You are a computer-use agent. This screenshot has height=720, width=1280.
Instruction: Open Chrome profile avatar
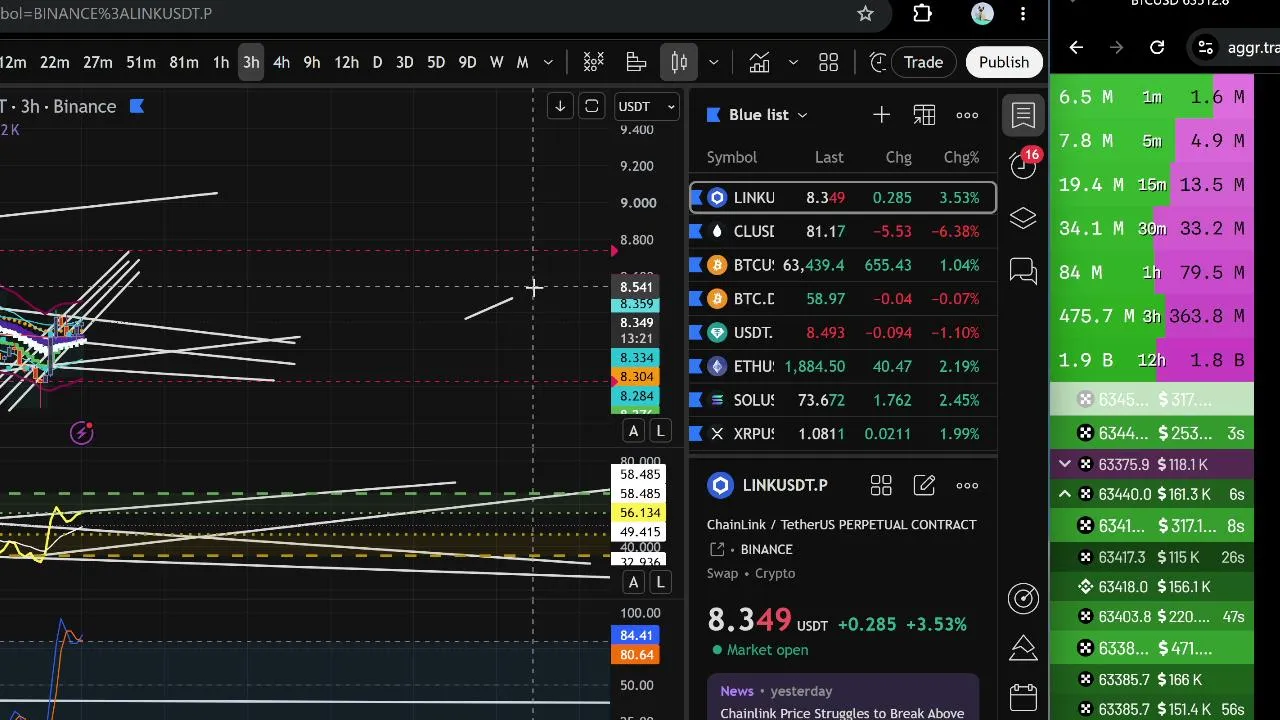coord(982,14)
